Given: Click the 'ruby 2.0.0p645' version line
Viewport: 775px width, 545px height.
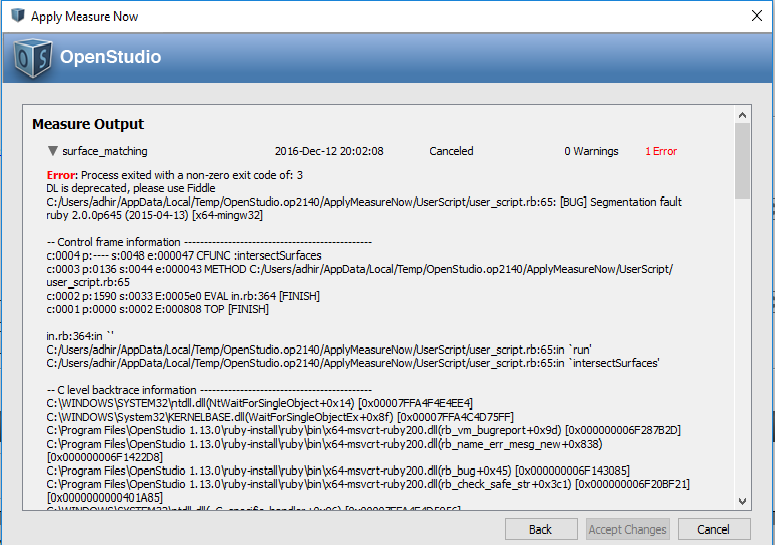Looking at the screenshot, I should (155, 215).
